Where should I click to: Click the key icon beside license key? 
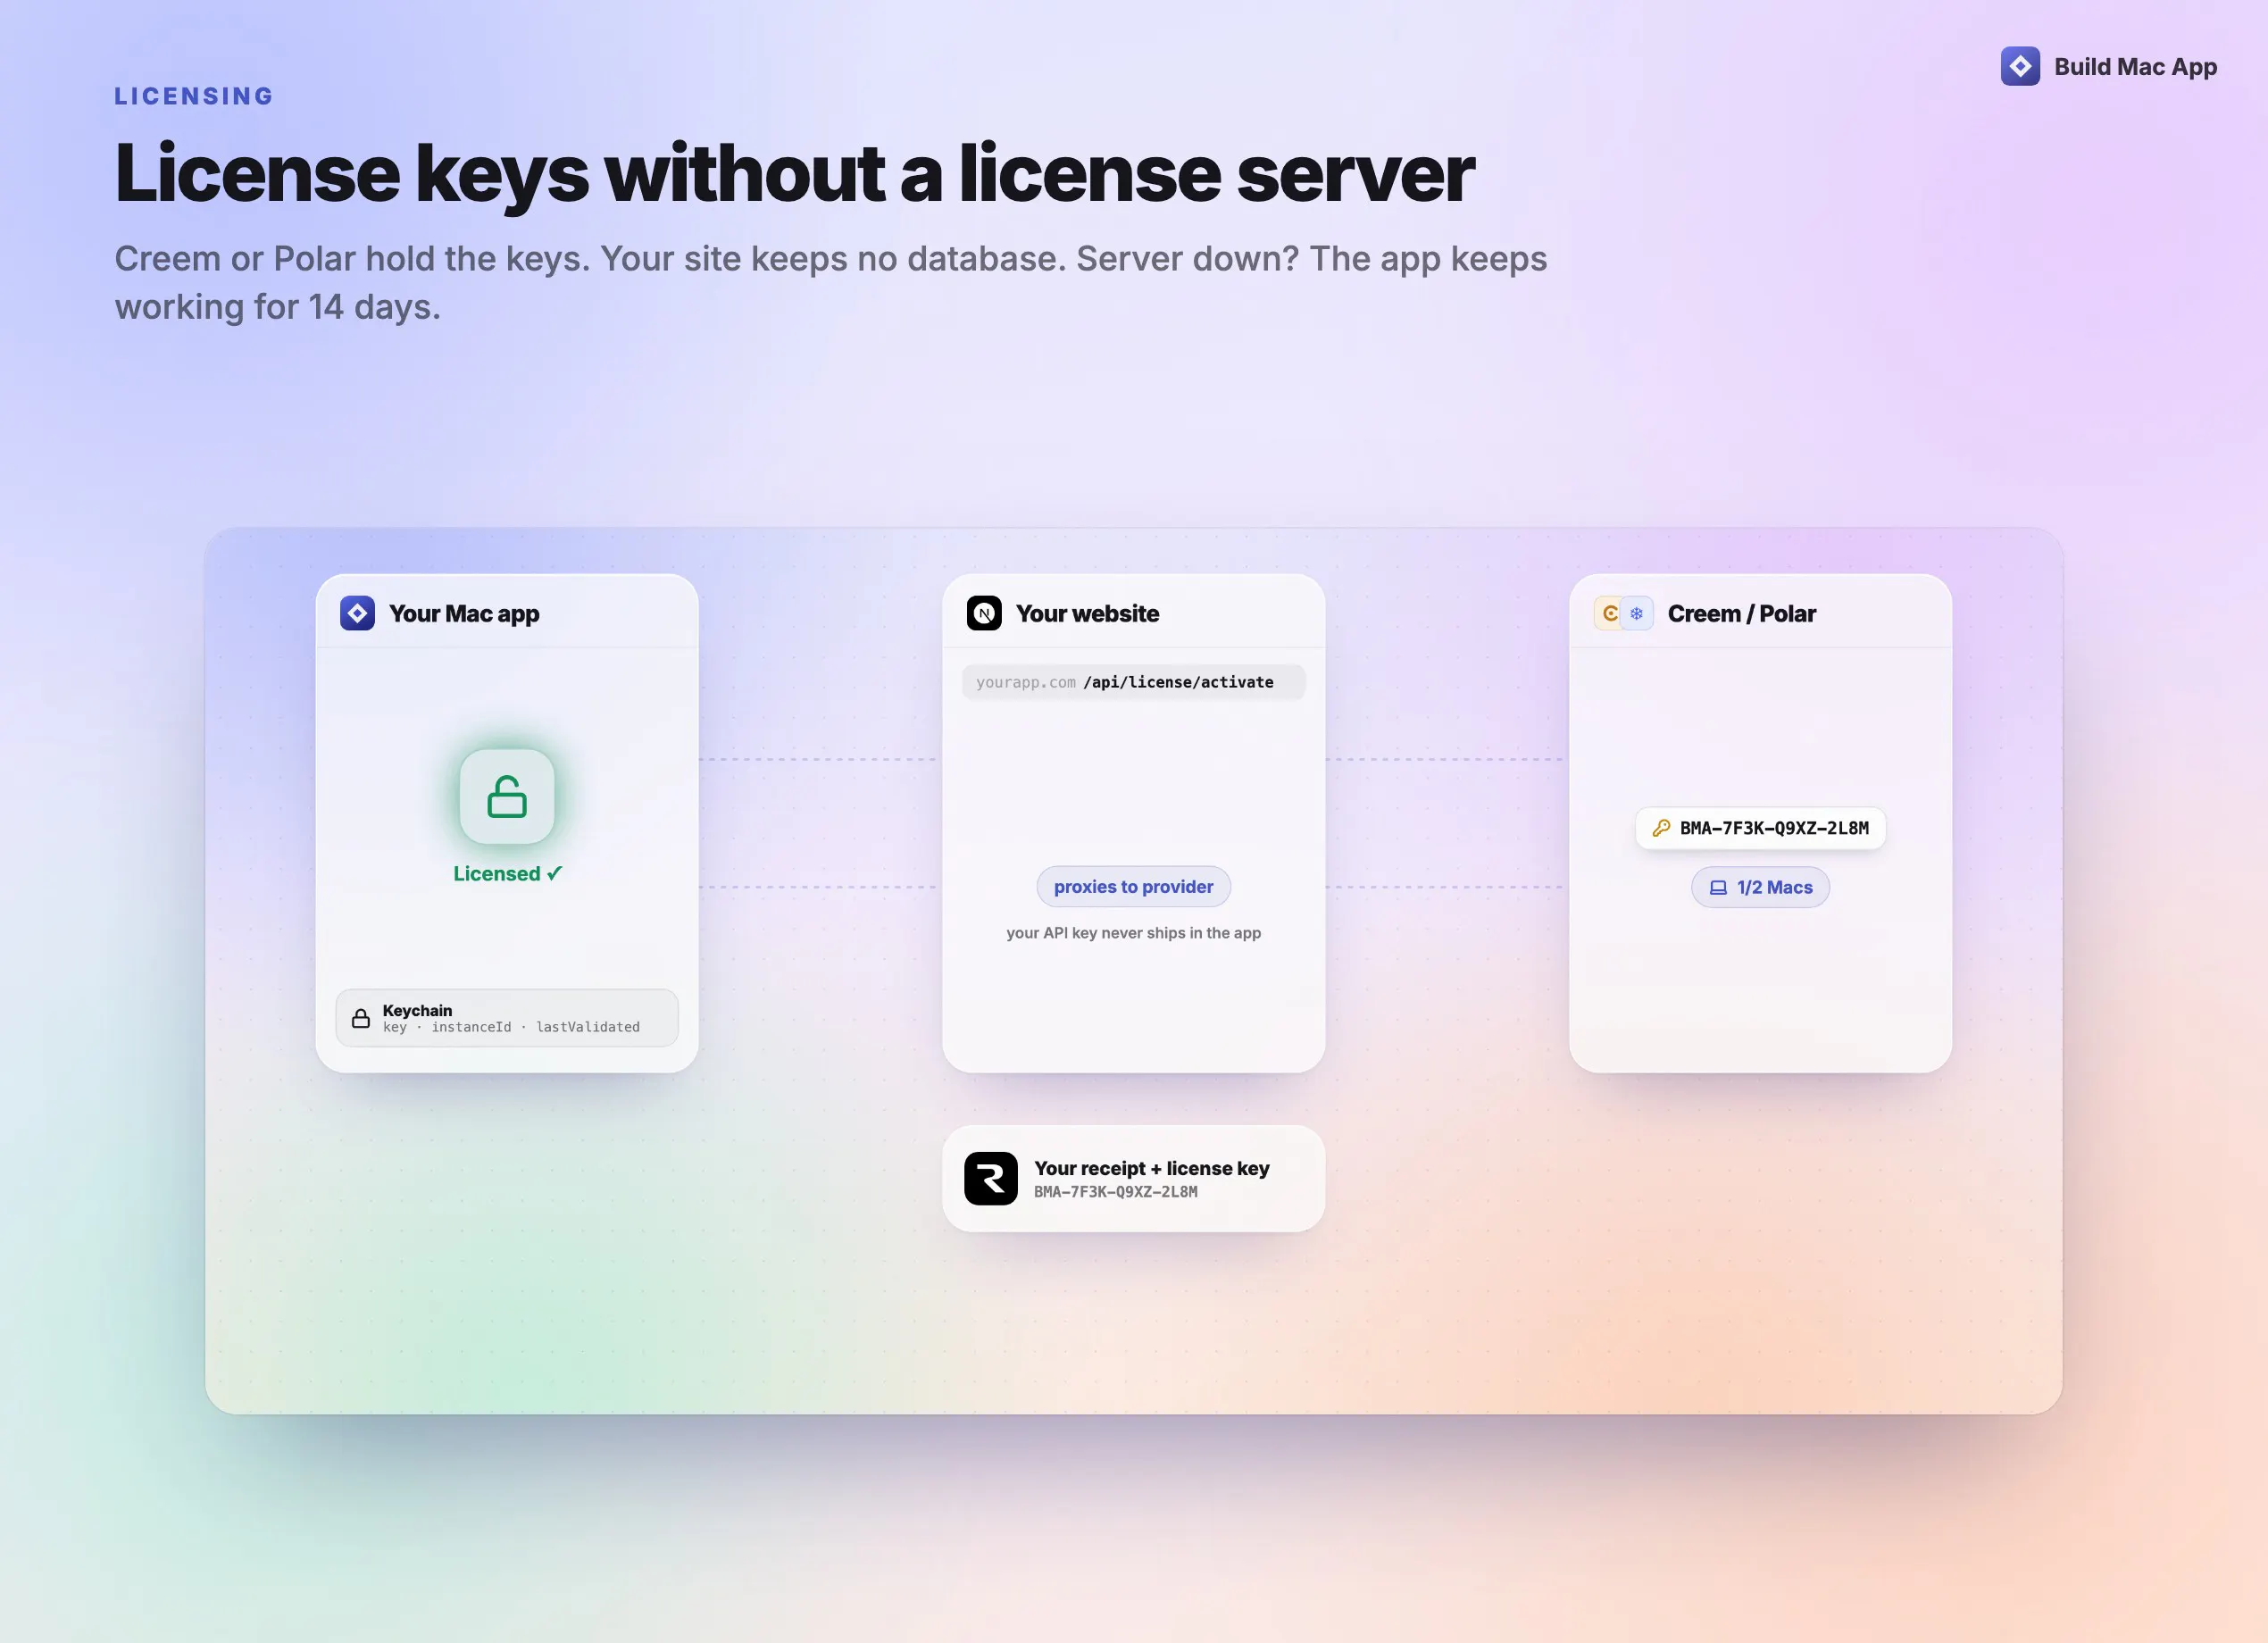tap(1661, 828)
